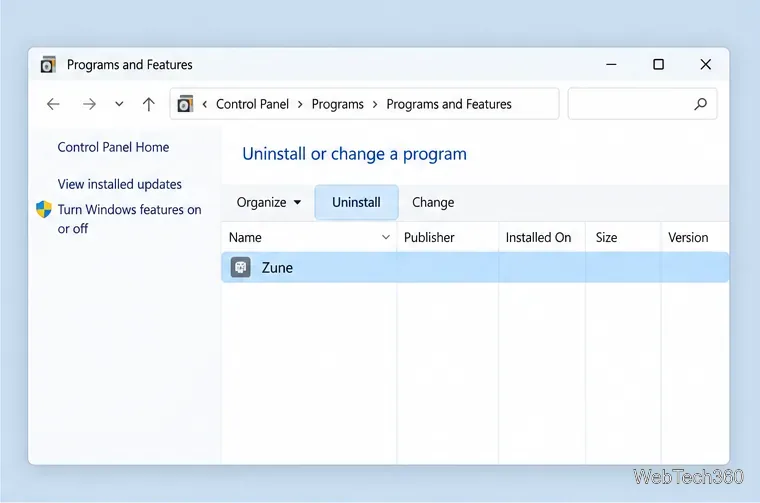Viewport: 760px width, 503px height.
Task: Open the Name column filter dropdown arrow
Action: (386, 237)
